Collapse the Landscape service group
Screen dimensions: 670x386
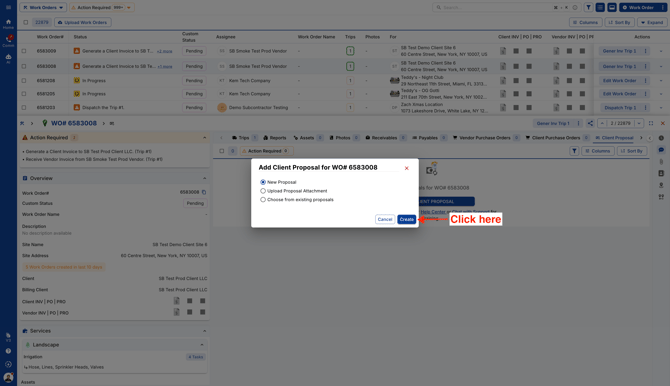(202, 345)
